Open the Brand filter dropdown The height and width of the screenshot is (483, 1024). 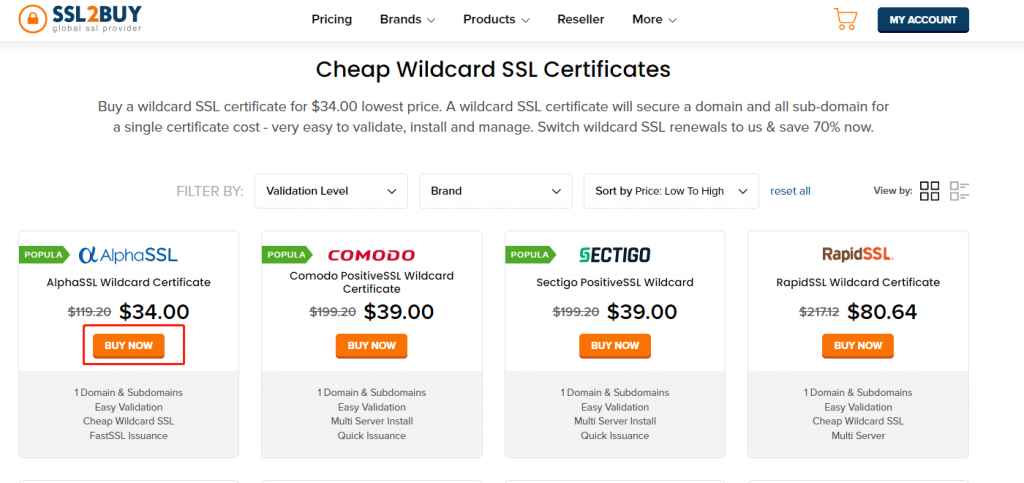[494, 191]
